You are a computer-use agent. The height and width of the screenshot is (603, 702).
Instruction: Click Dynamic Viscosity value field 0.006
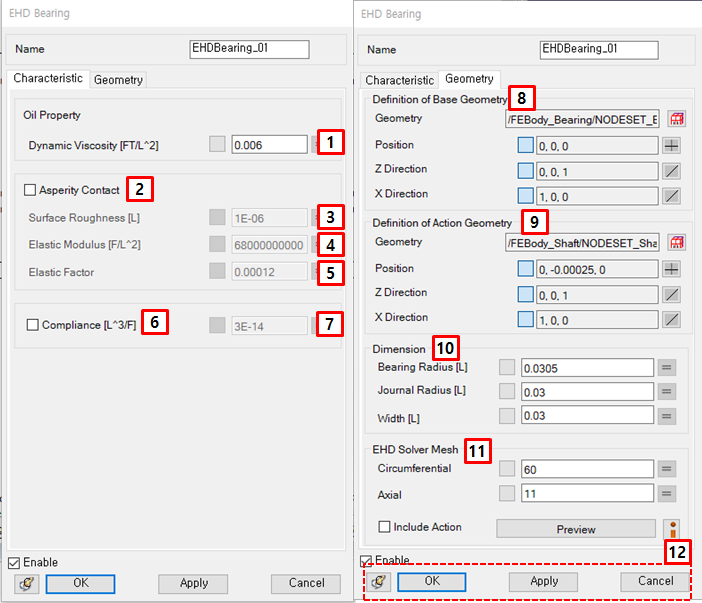click(269, 145)
